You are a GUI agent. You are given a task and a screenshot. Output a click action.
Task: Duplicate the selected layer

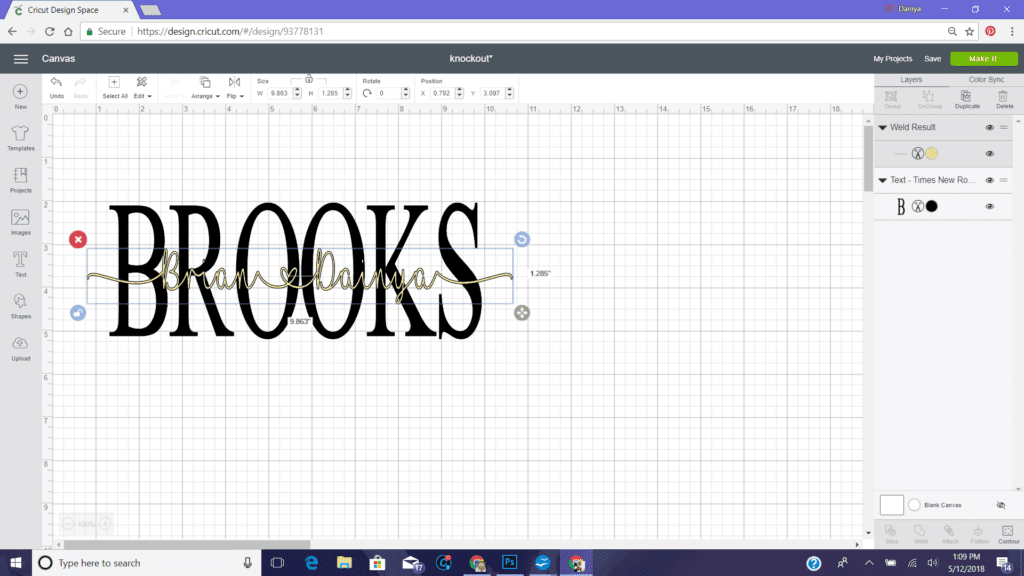tap(967, 99)
